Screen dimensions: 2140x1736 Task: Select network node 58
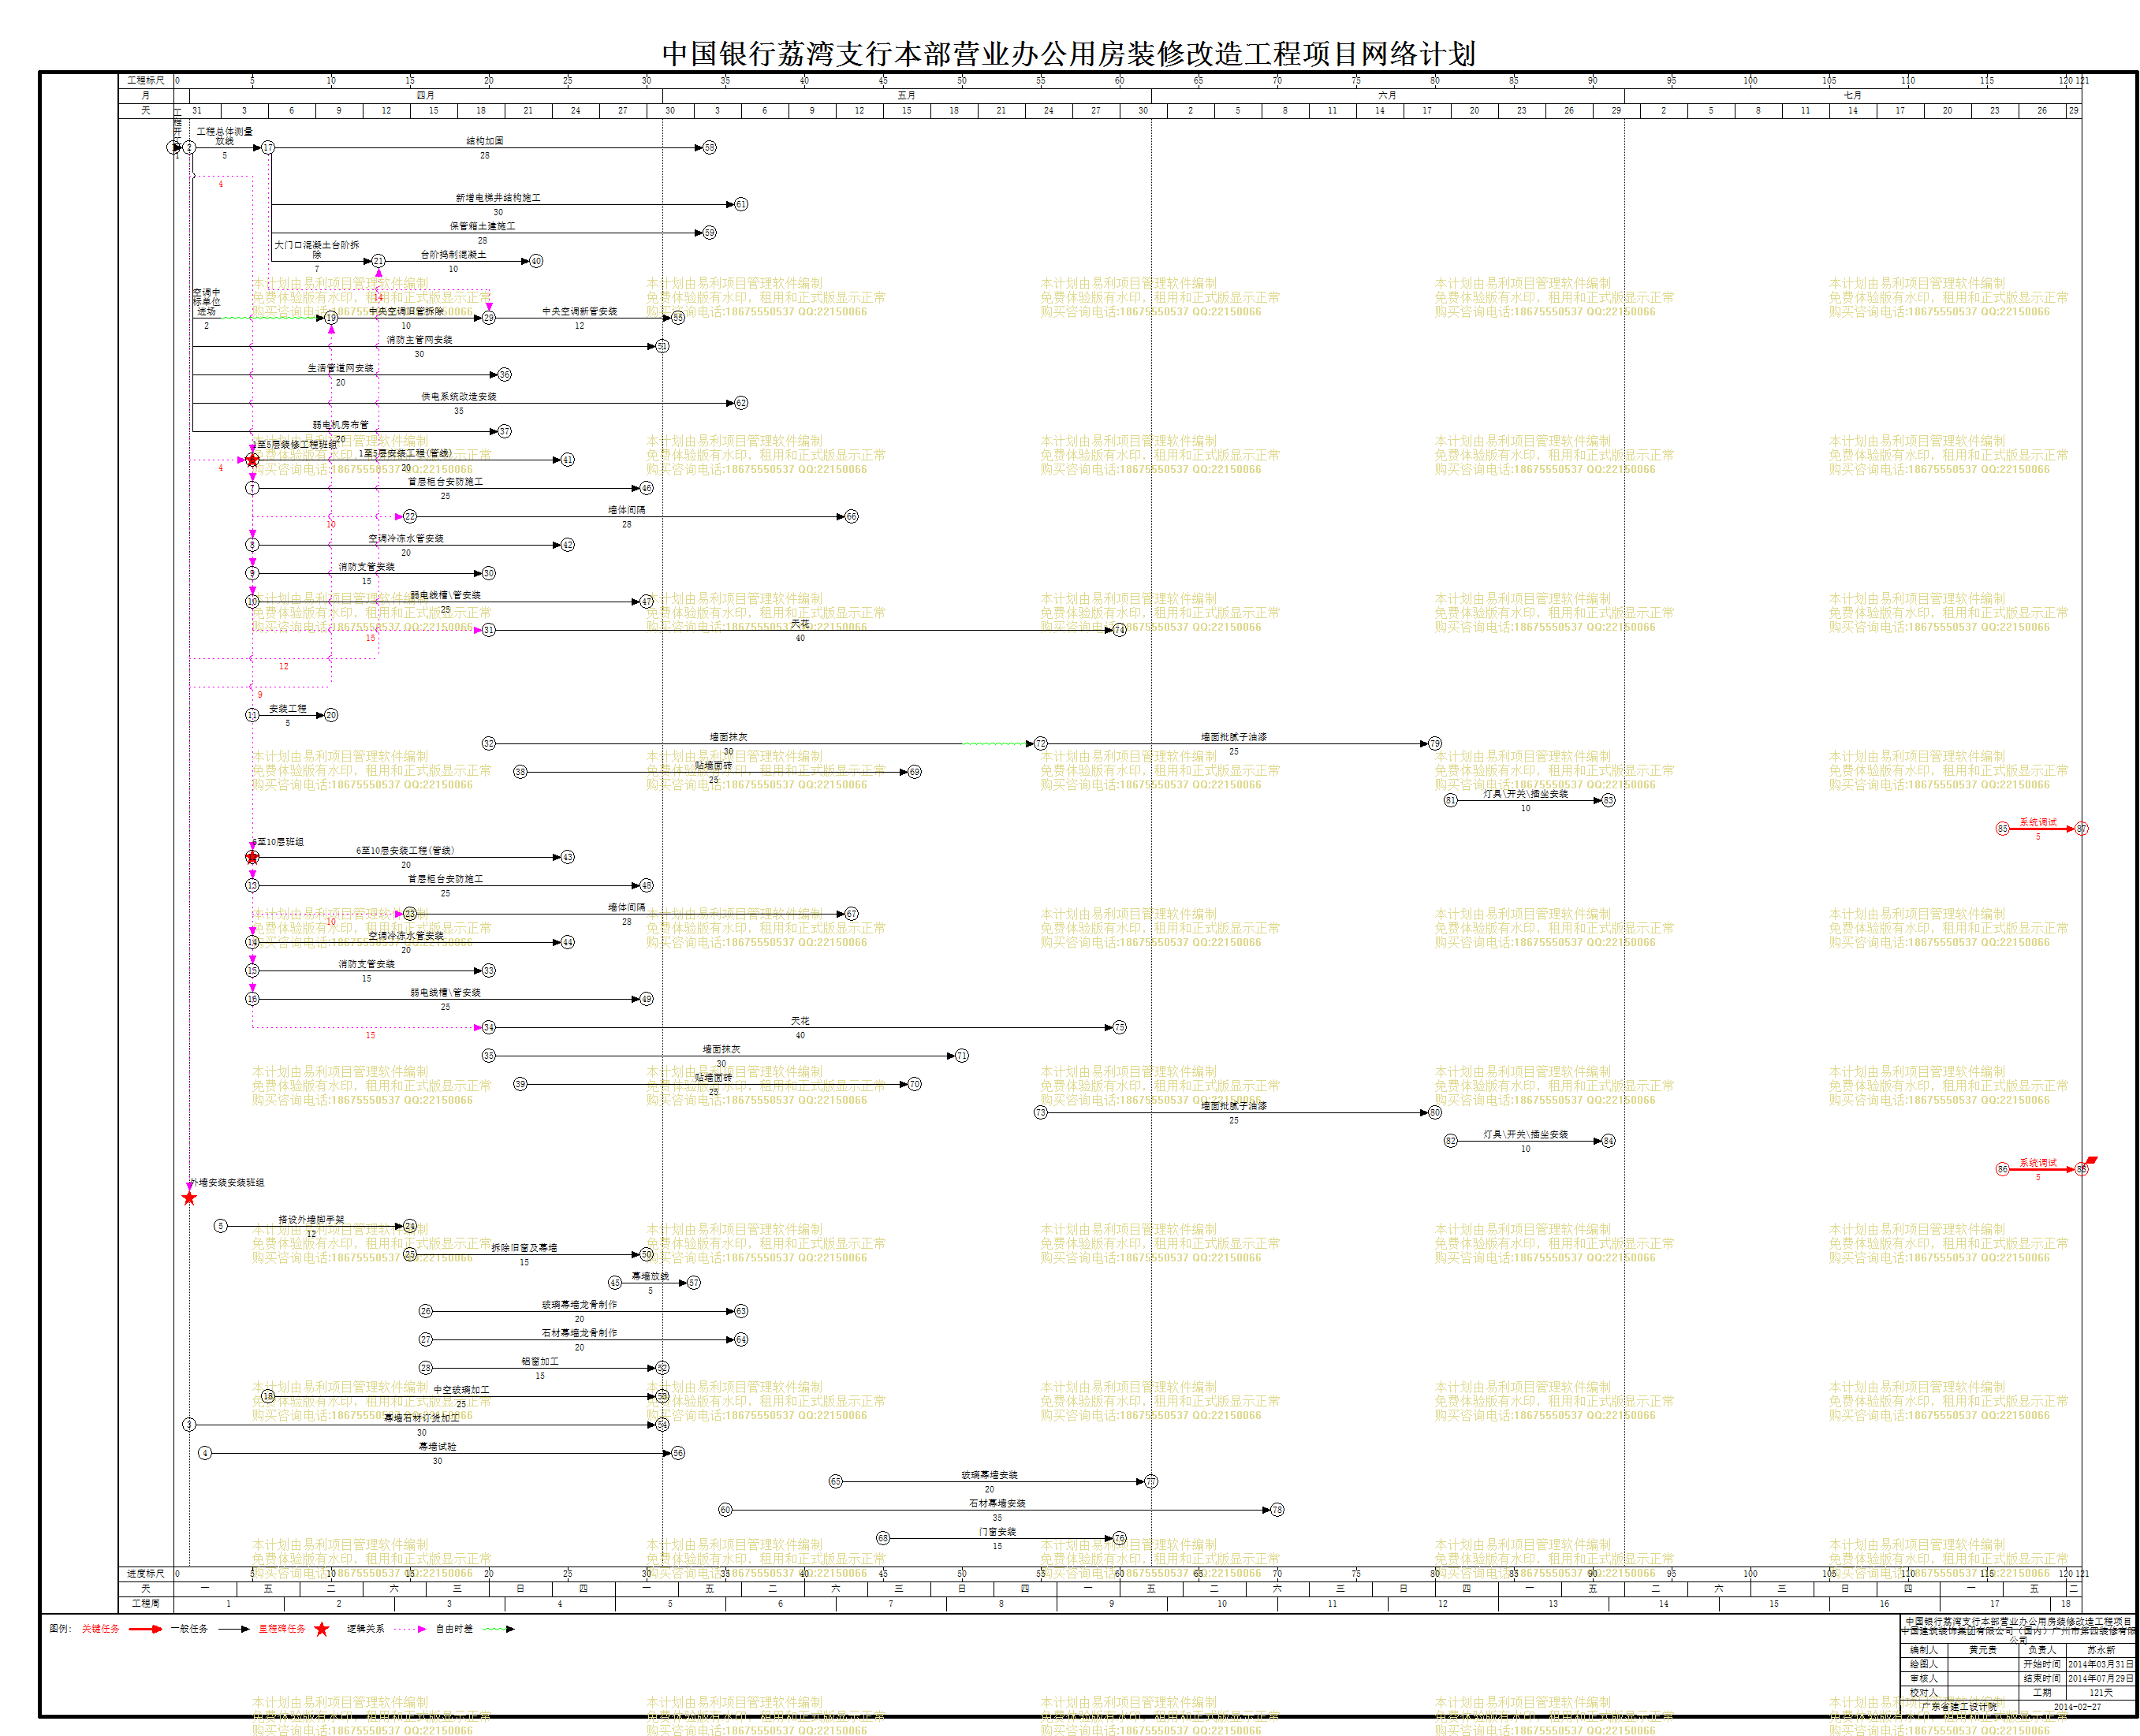pyautogui.click(x=709, y=148)
